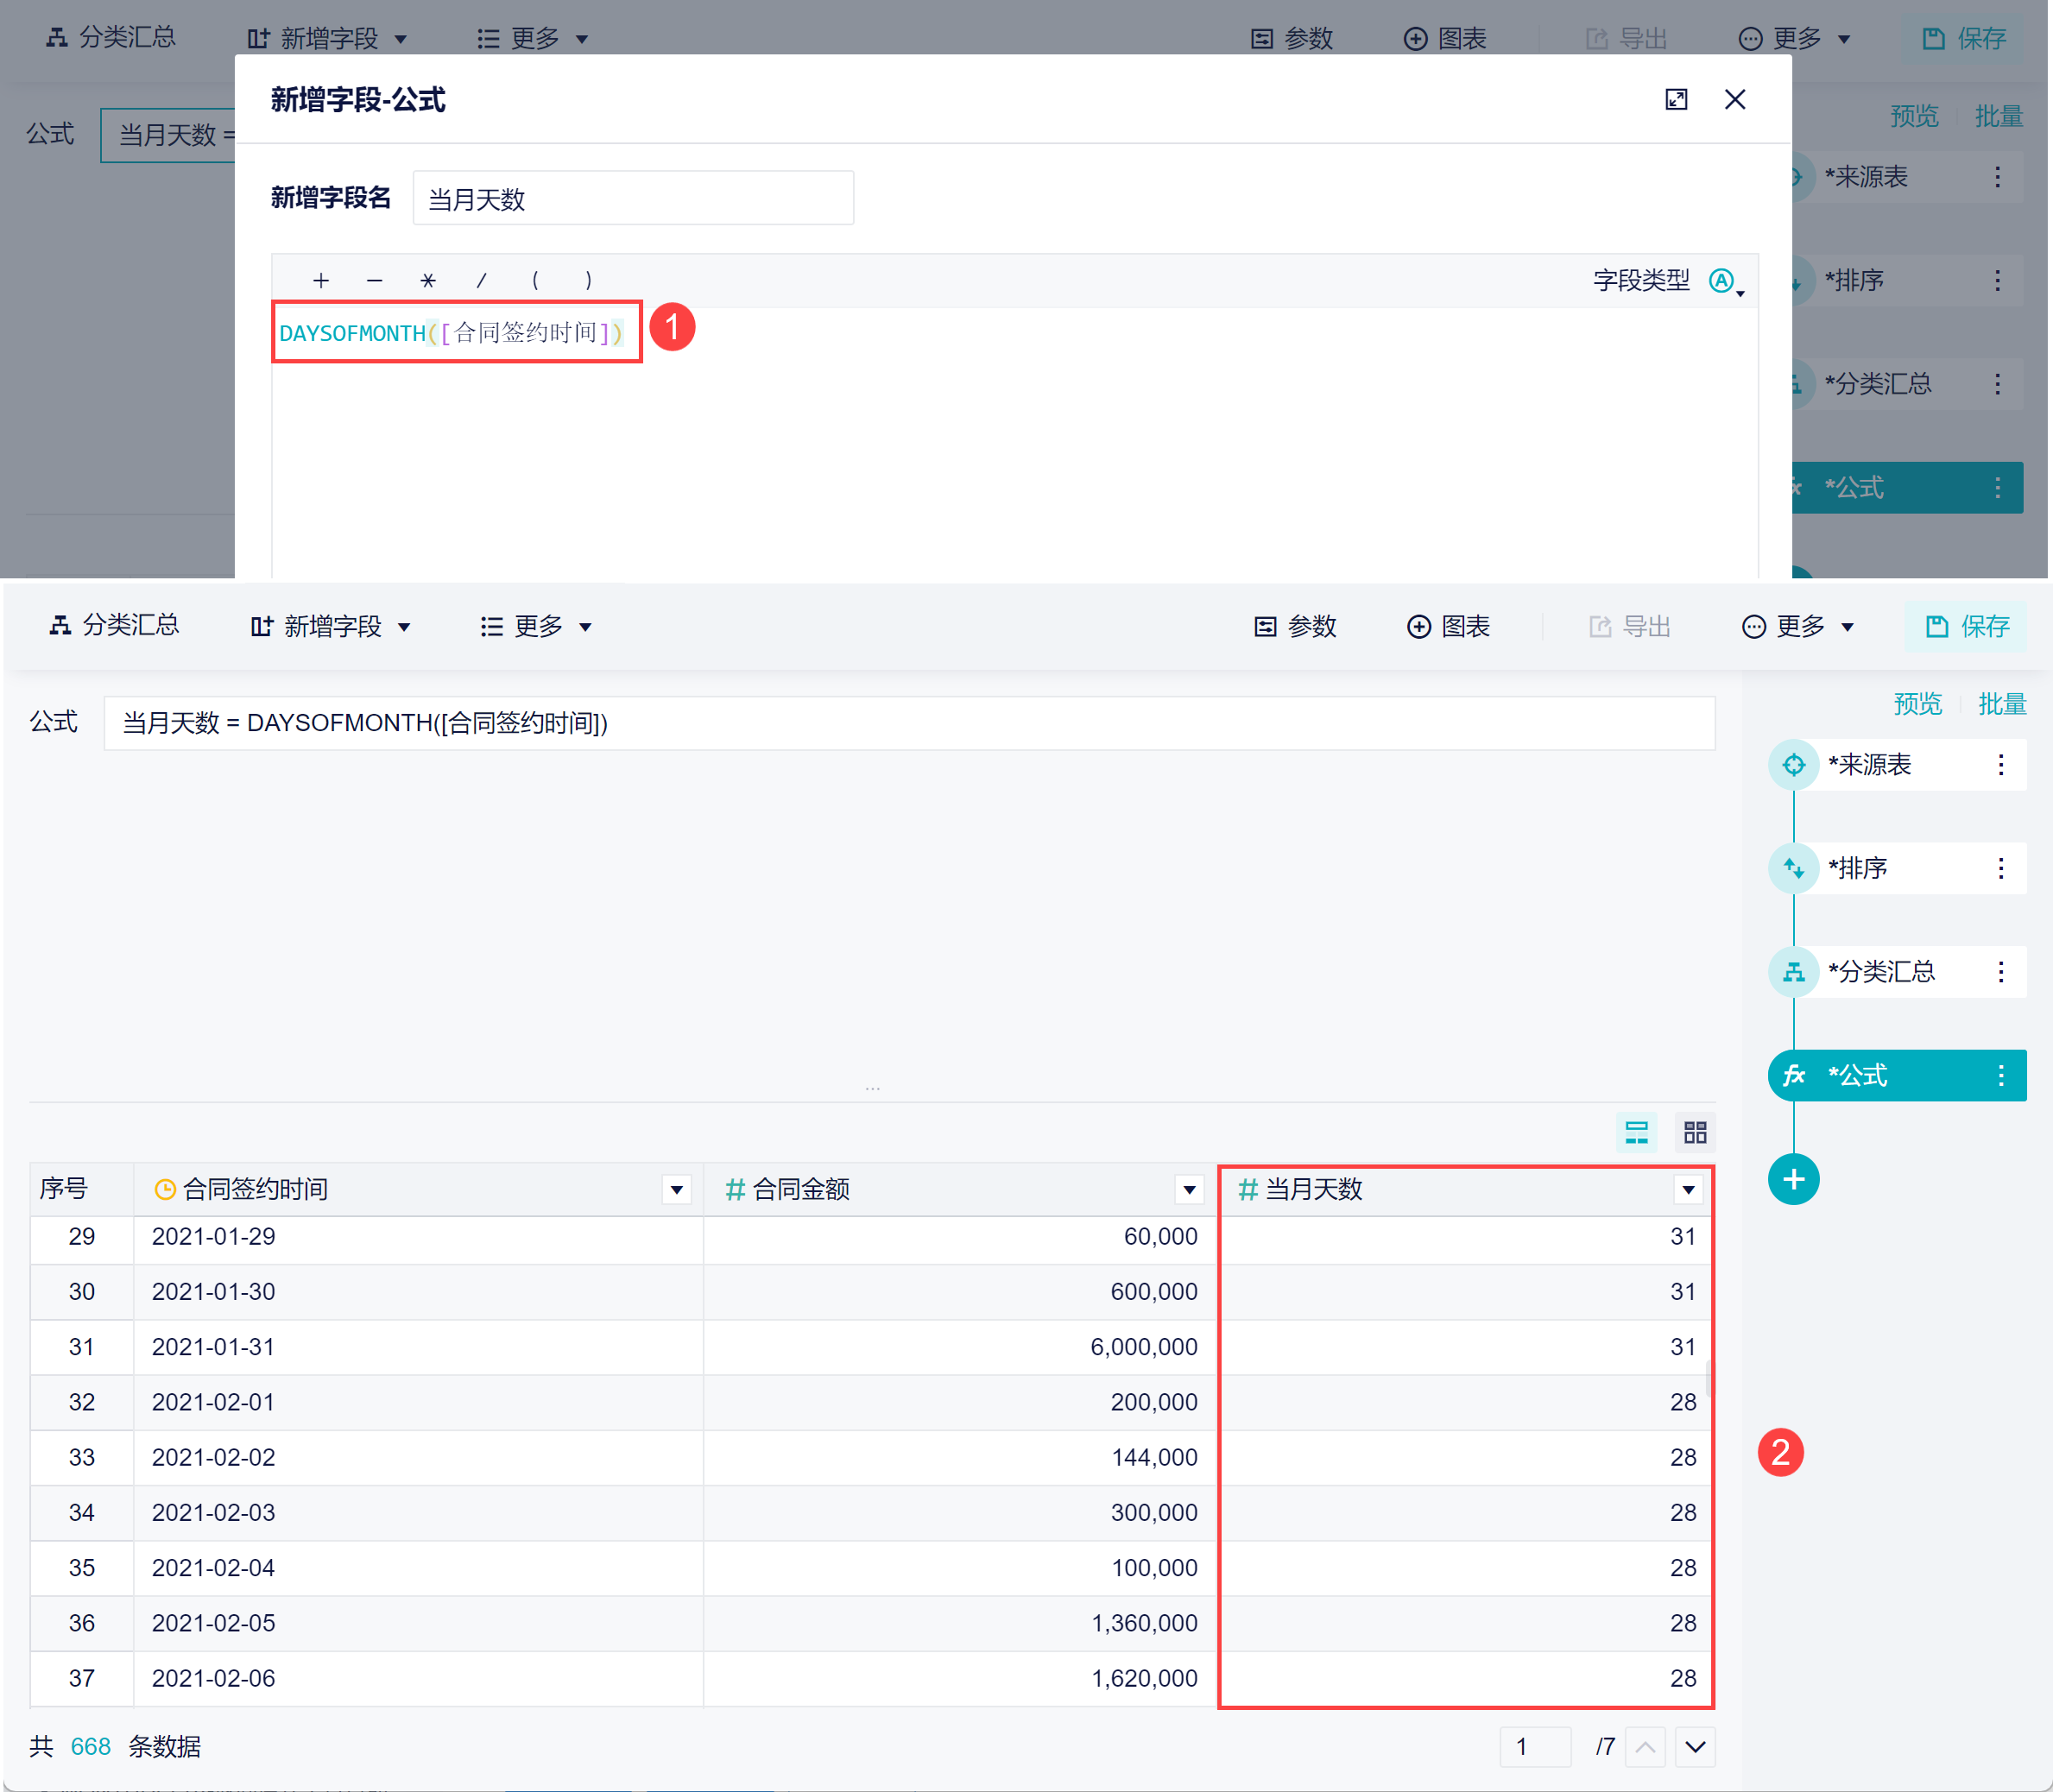The height and width of the screenshot is (1792, 2053).
Task: Select the sort step icon
Action: pyautogui.click(x=1793, y=868)
